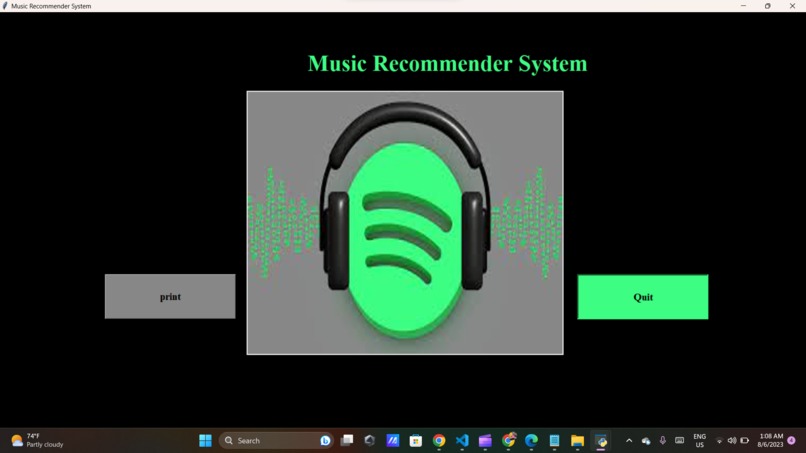Click the green Quit button
This screenshot has width=806, height=453.
click(643, 297)
